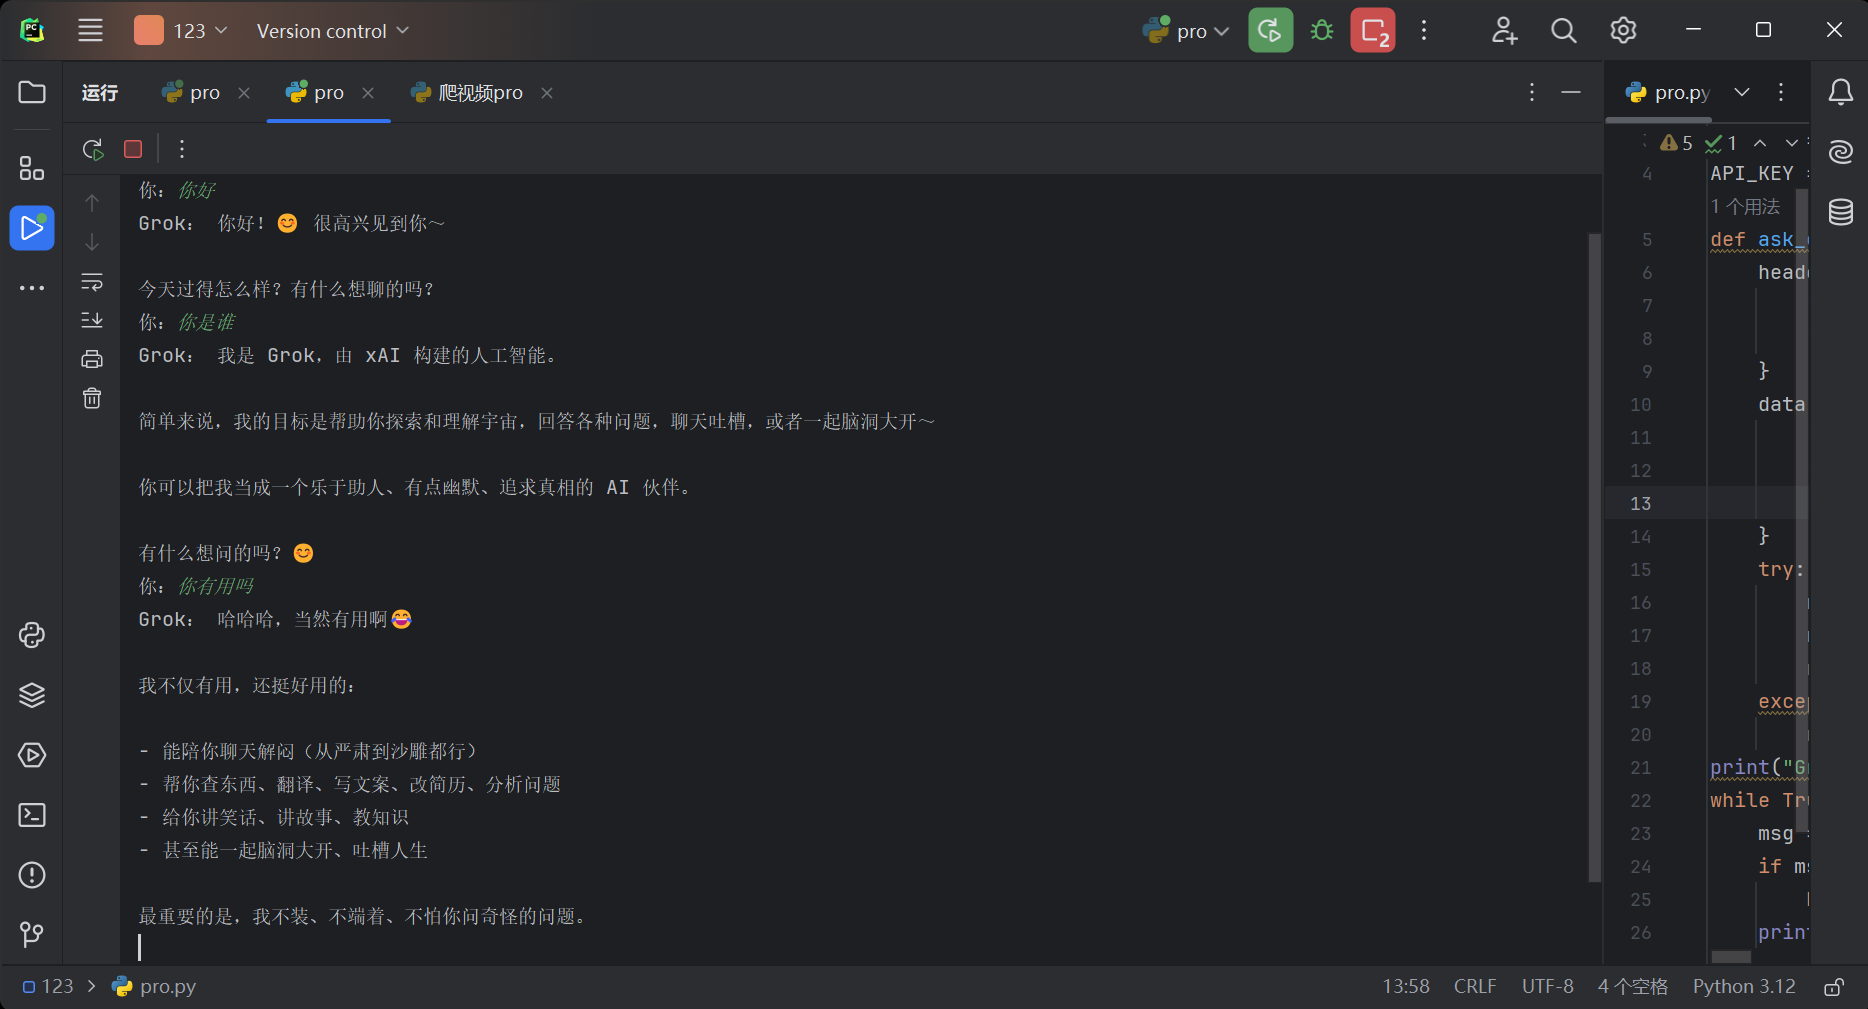Click the green Run button in toolbar

(x=1270, y=30)
